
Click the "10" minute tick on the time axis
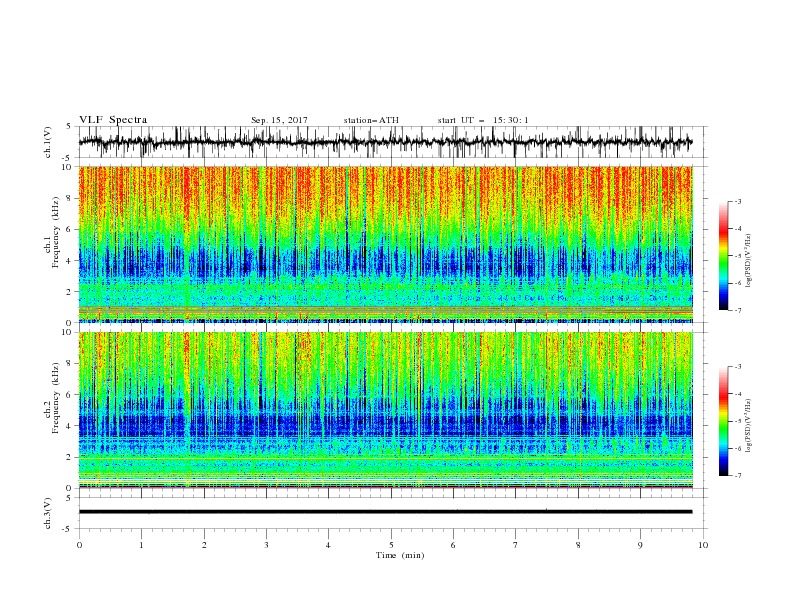point(703,545)
